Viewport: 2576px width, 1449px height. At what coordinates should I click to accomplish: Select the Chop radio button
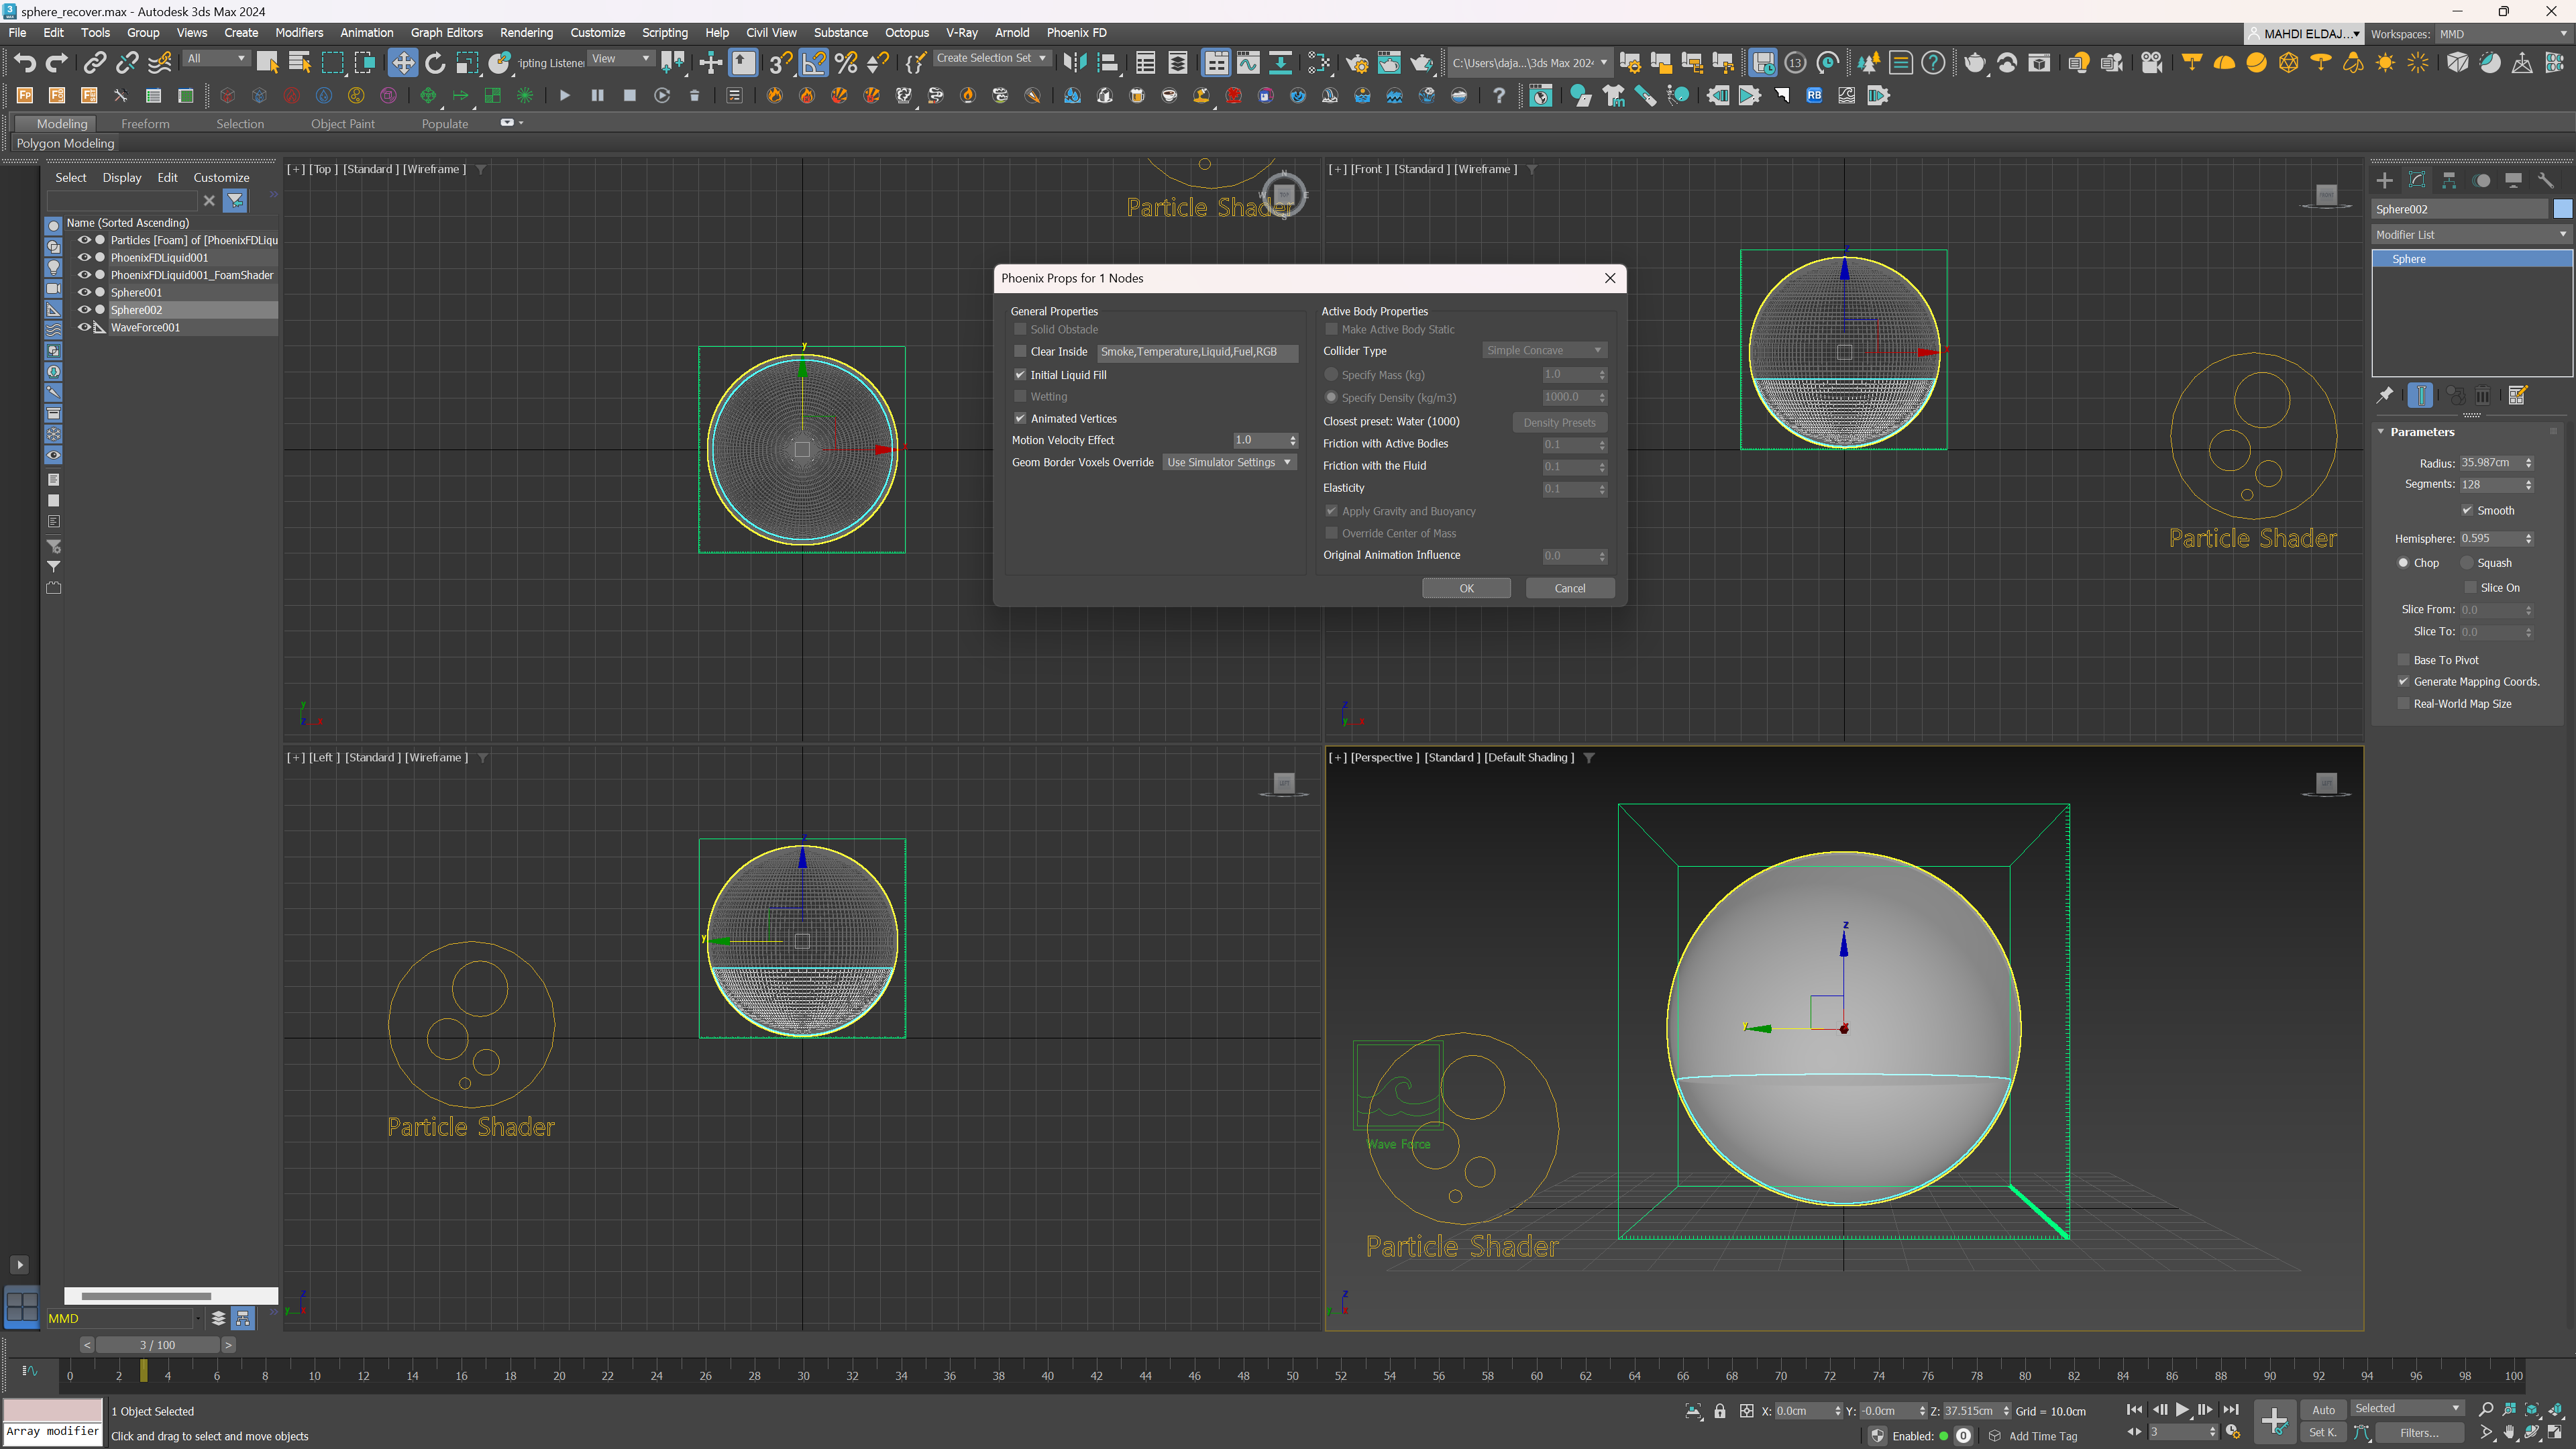2403,563
